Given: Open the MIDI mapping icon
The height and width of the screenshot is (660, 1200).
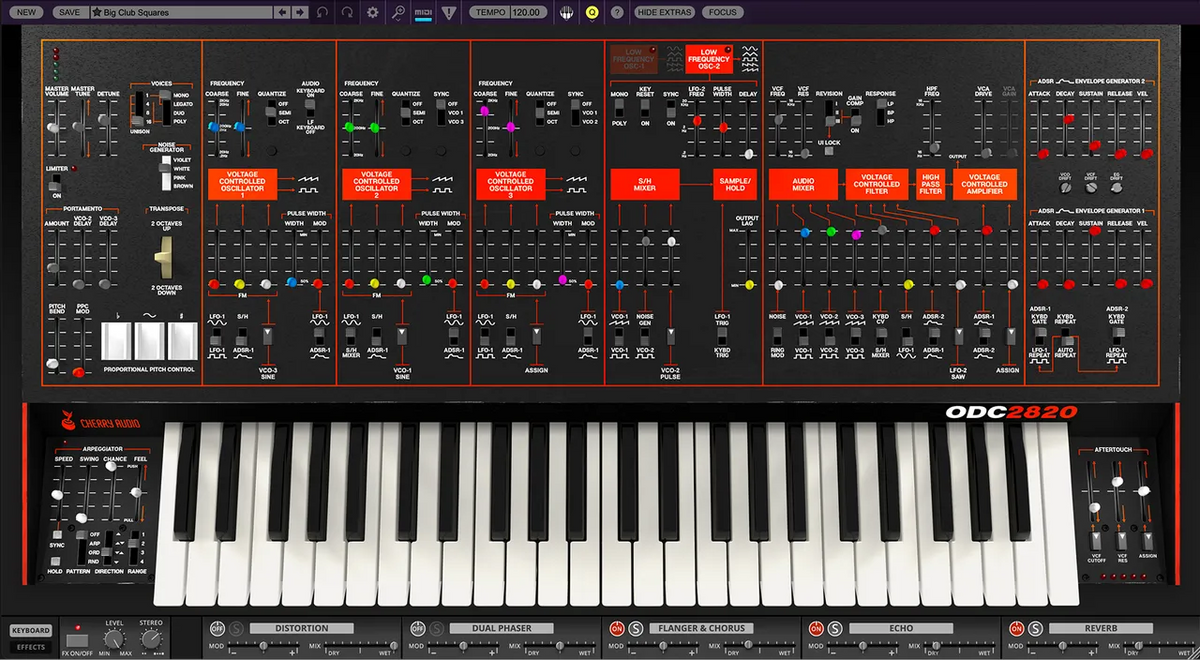Looking at the screenshot, I should point(423,12).
